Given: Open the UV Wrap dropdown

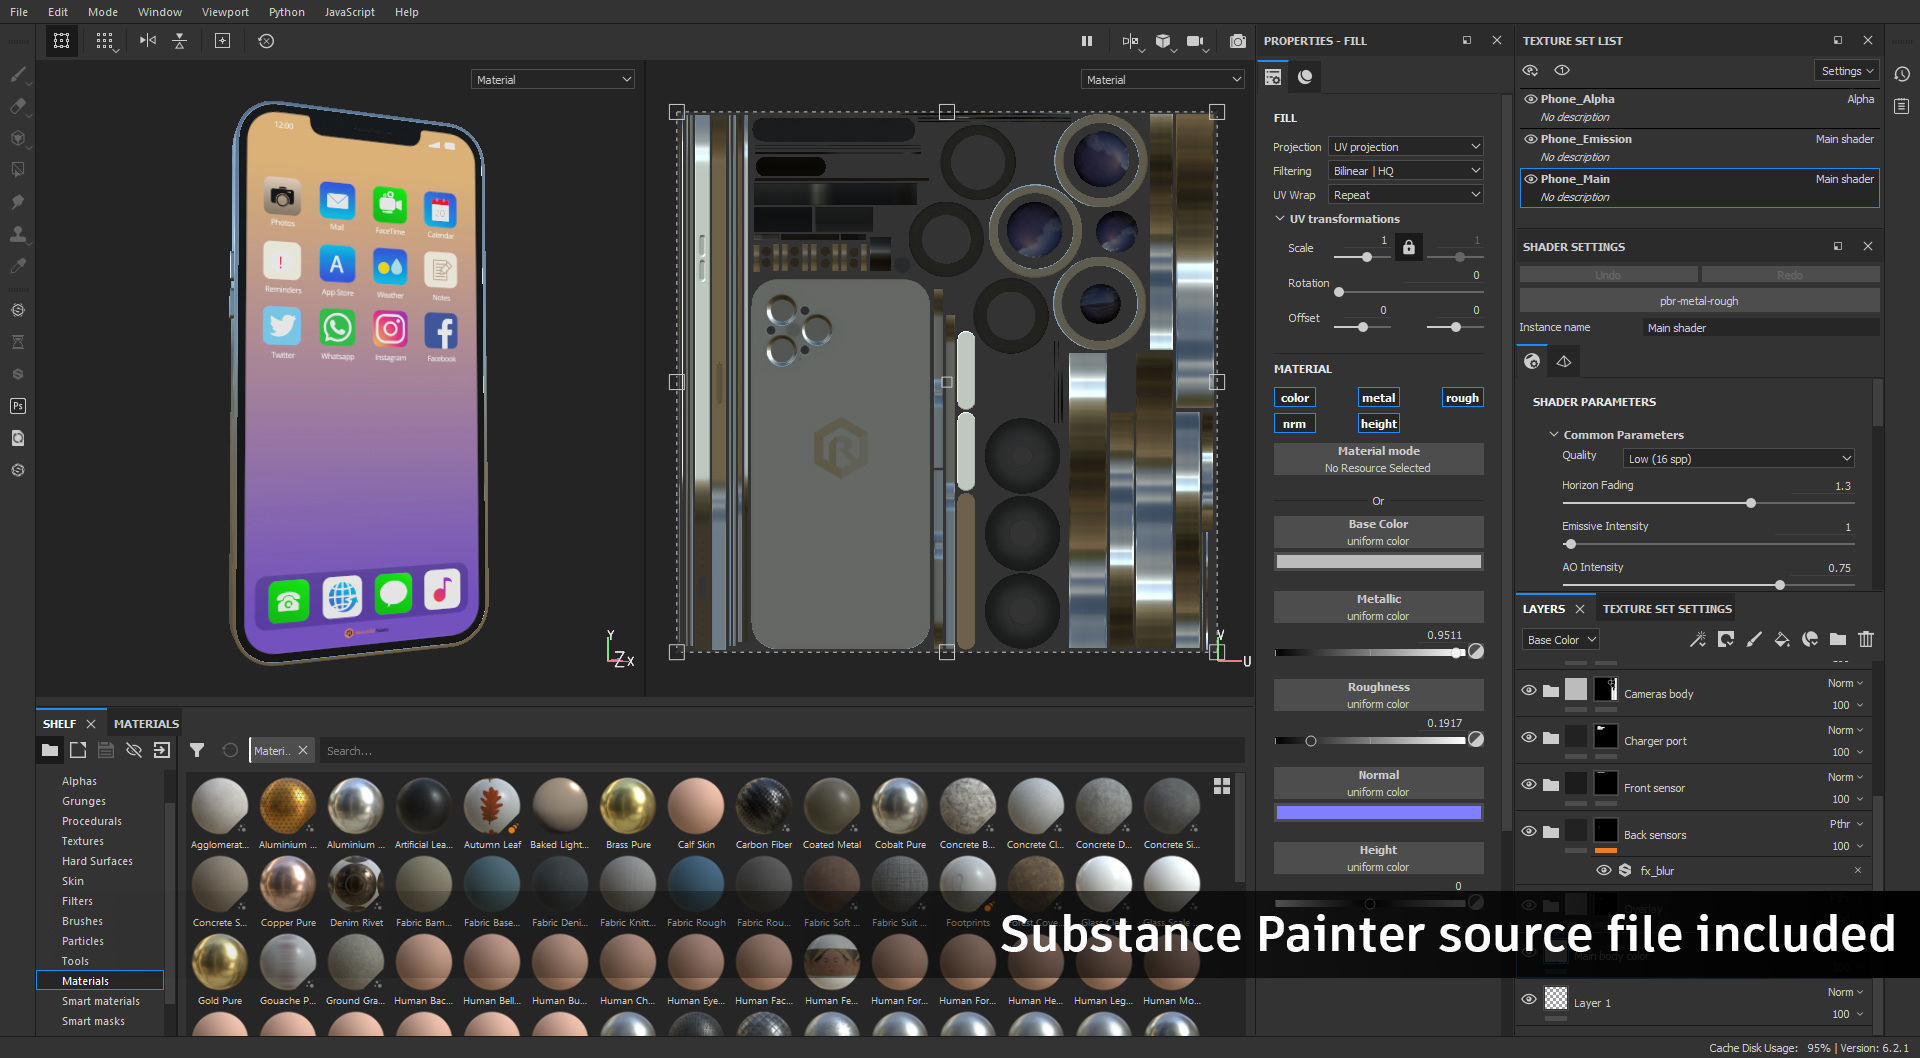Looking at the screenshot, I should (x=1405, y=195).
